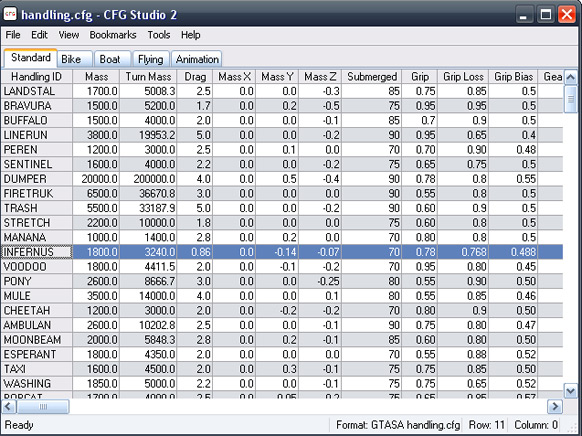Click the Turn Mass column header

pos(148,77)
